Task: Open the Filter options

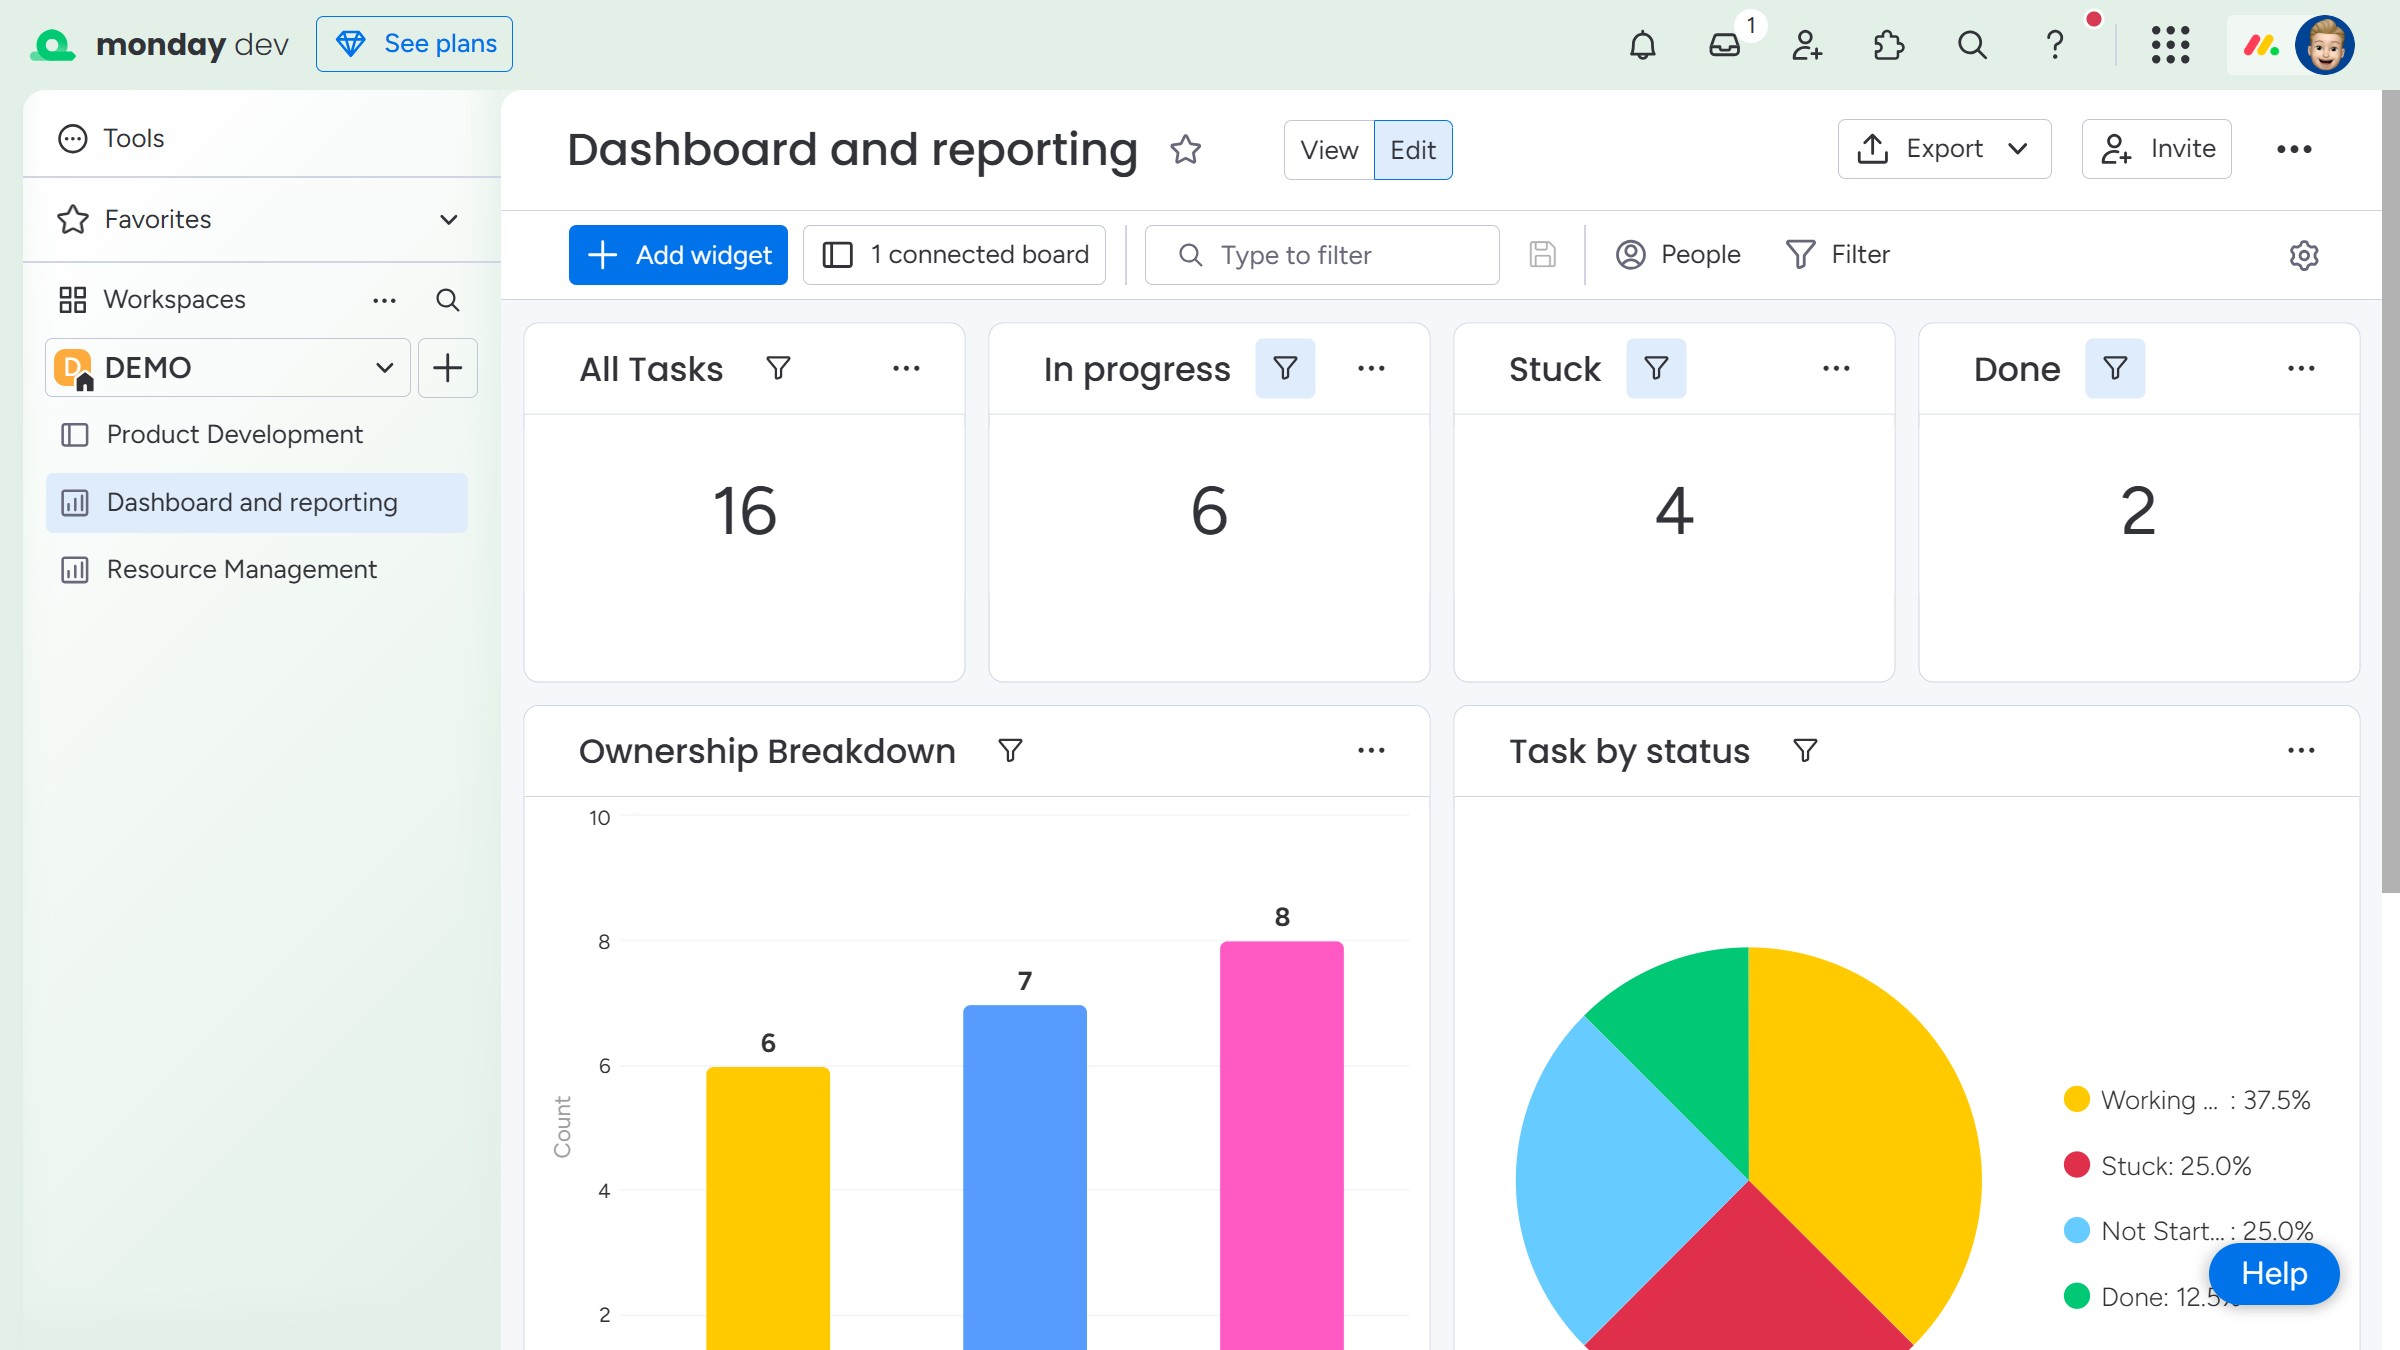Action: click(x=1838, y=255)
